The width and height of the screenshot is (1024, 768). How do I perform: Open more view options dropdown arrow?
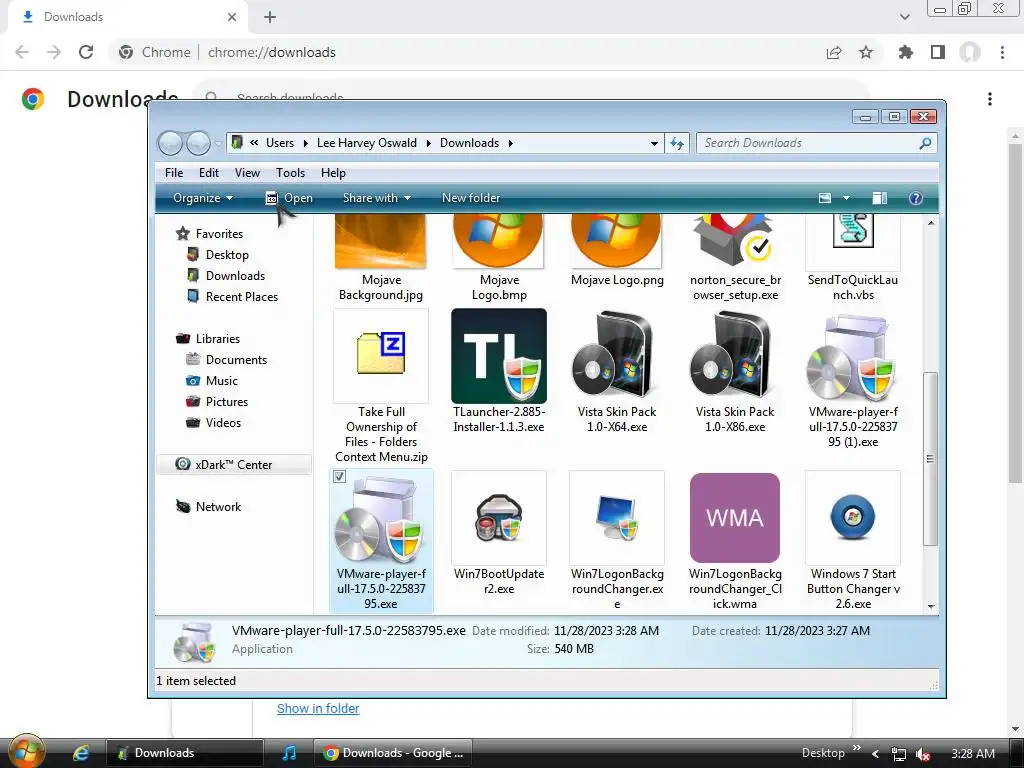(846, 198)
